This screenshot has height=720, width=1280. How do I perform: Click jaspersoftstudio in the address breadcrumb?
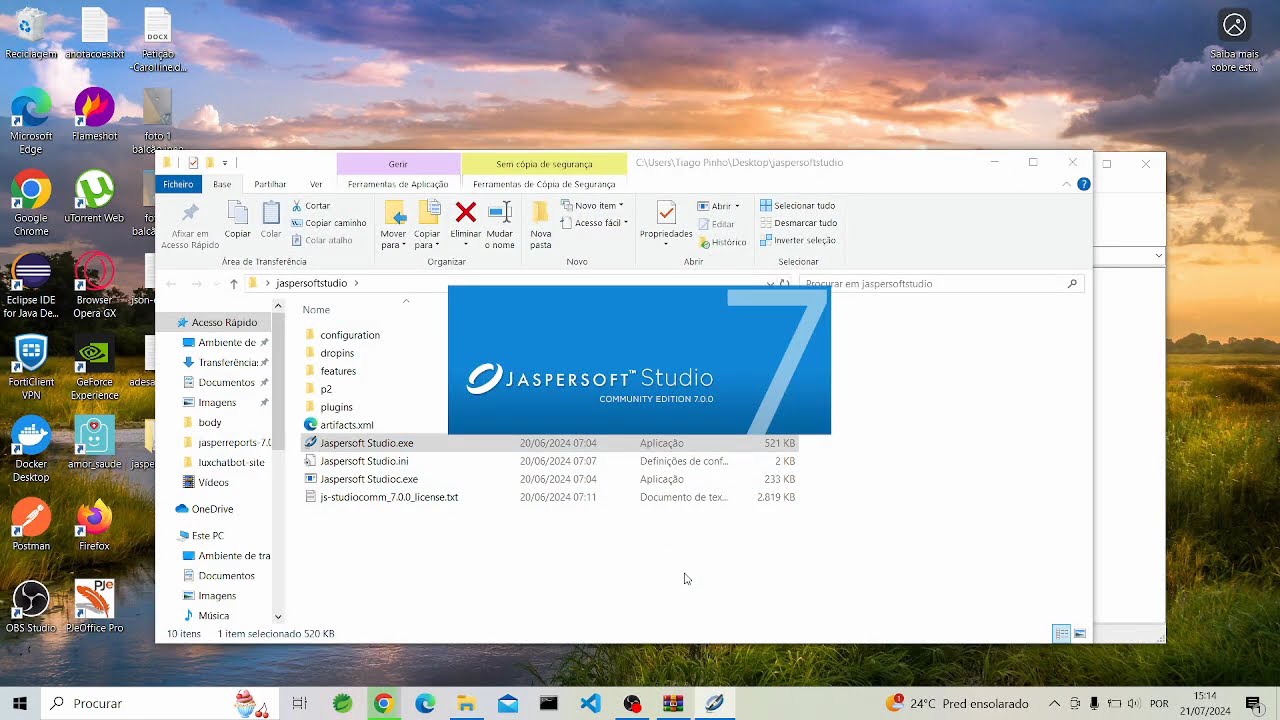pos(311,284)
